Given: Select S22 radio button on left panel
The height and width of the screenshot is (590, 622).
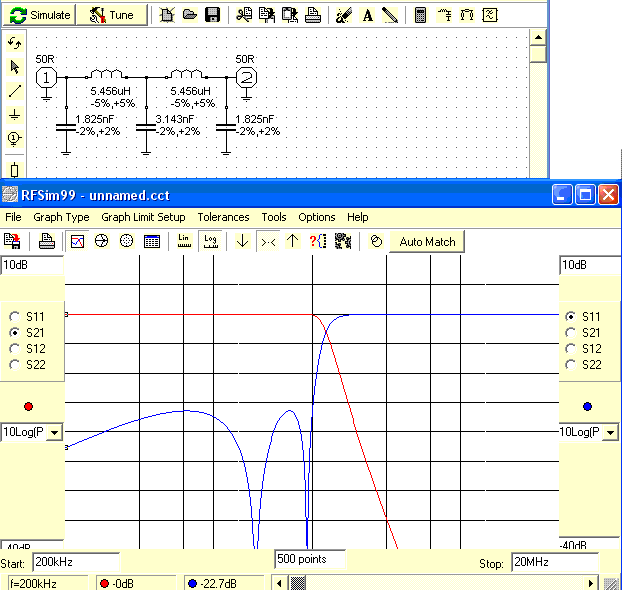Looking at the screenshot, I should point(15,364).
